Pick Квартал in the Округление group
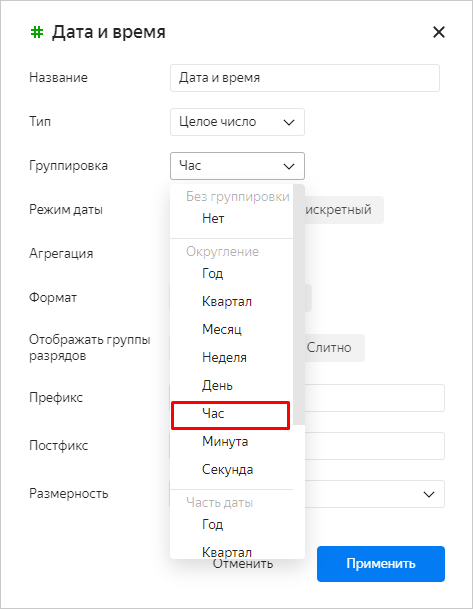 (x=231, y=302)
